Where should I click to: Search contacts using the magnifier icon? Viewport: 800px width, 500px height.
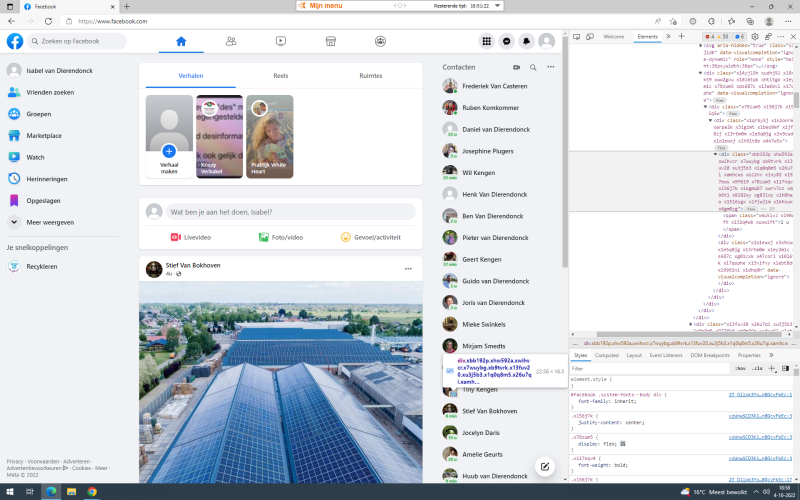533,67
